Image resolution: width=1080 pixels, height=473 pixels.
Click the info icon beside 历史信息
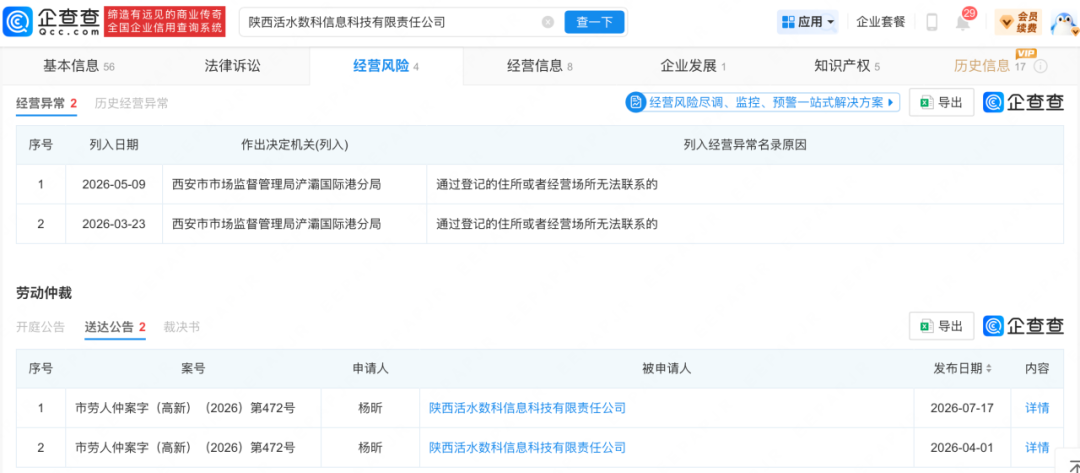click(x=1041, y=66)
